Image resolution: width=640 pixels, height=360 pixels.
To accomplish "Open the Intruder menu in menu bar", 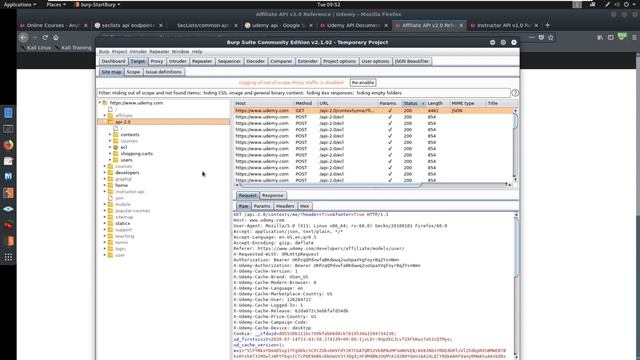I will click(x=138, y=52).
